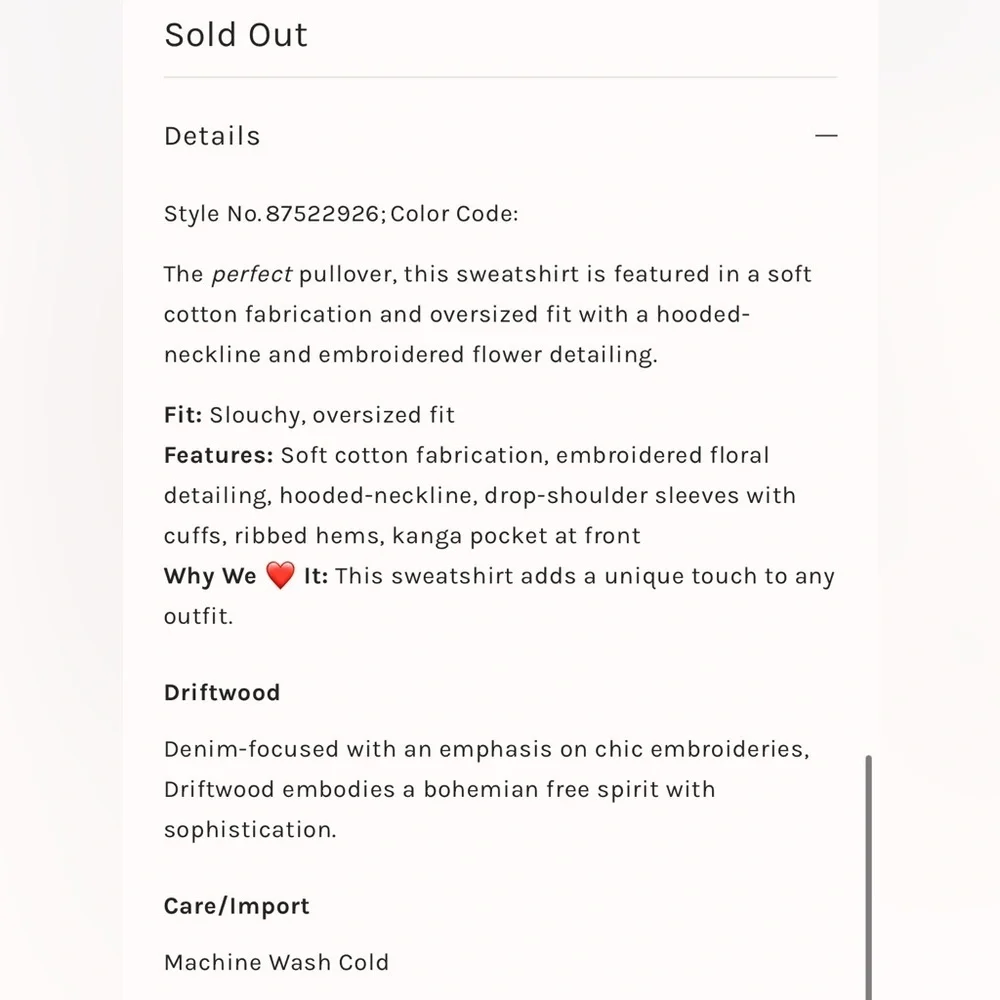Viewport: 1000px width, 1000px height.
Task: Click the Machine Wash Cold text
Action: (276, 962)
